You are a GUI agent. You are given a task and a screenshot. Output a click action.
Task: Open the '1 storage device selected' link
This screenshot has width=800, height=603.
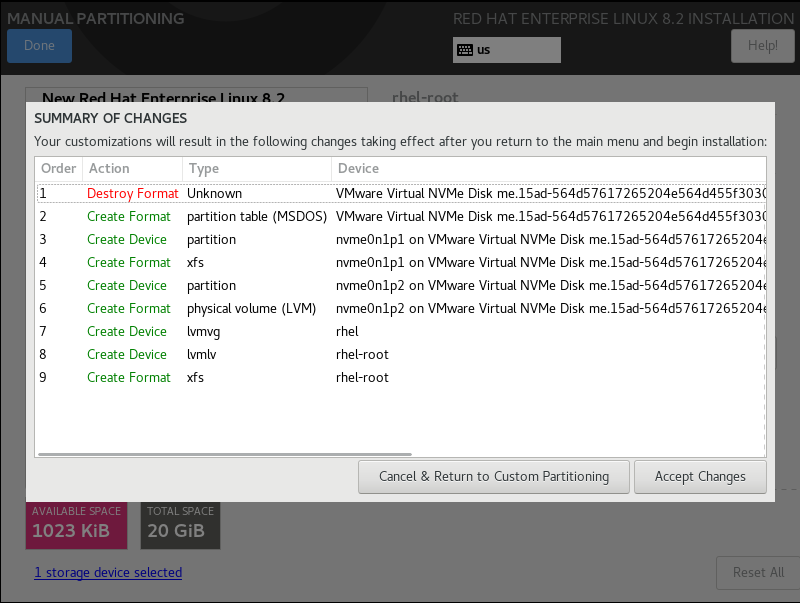(x=108, y=573)
